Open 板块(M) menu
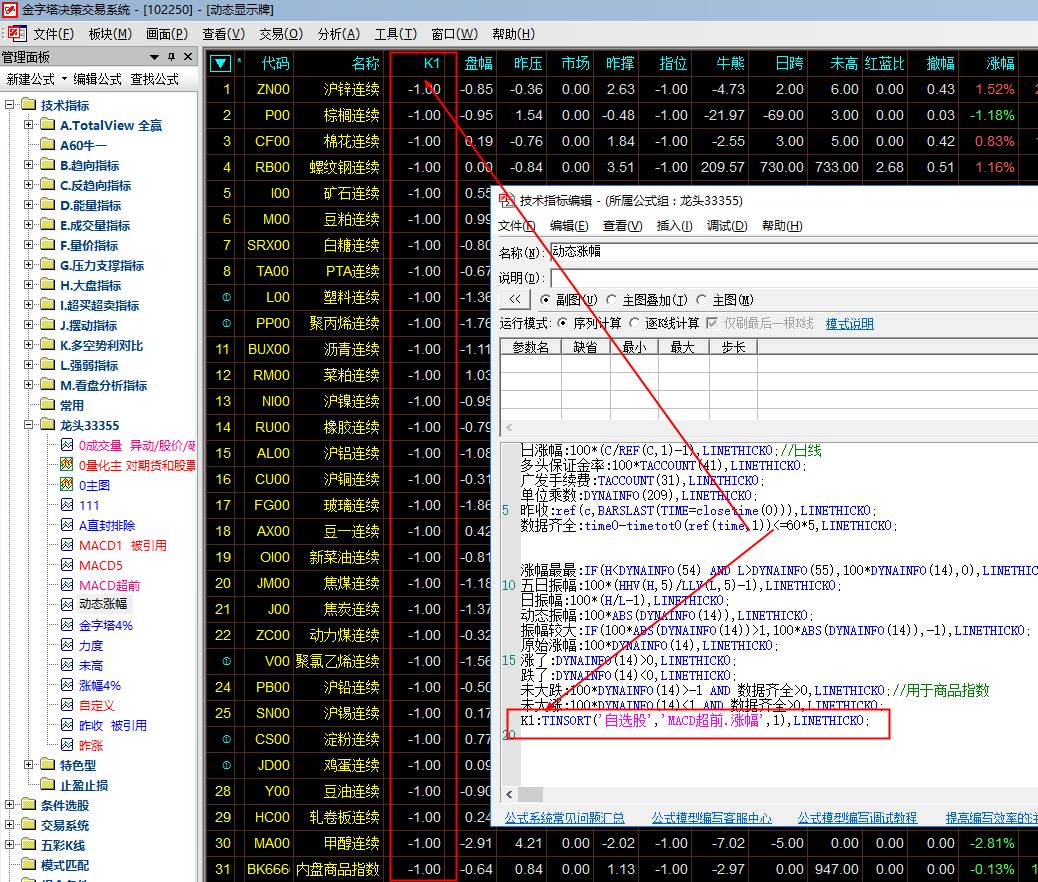1038x882 pixels. 111,34
